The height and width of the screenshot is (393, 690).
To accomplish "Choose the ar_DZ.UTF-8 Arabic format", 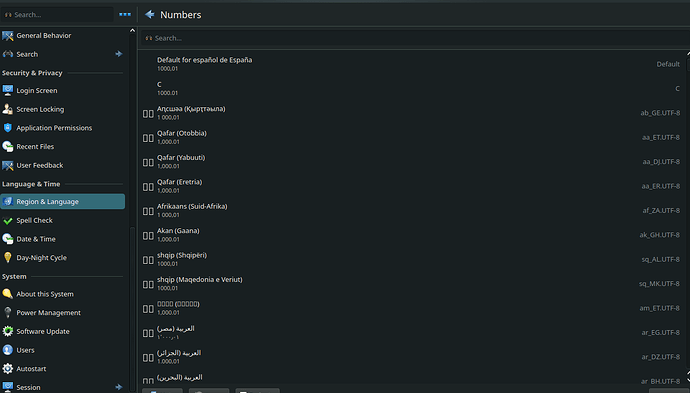I will point(412,357).
